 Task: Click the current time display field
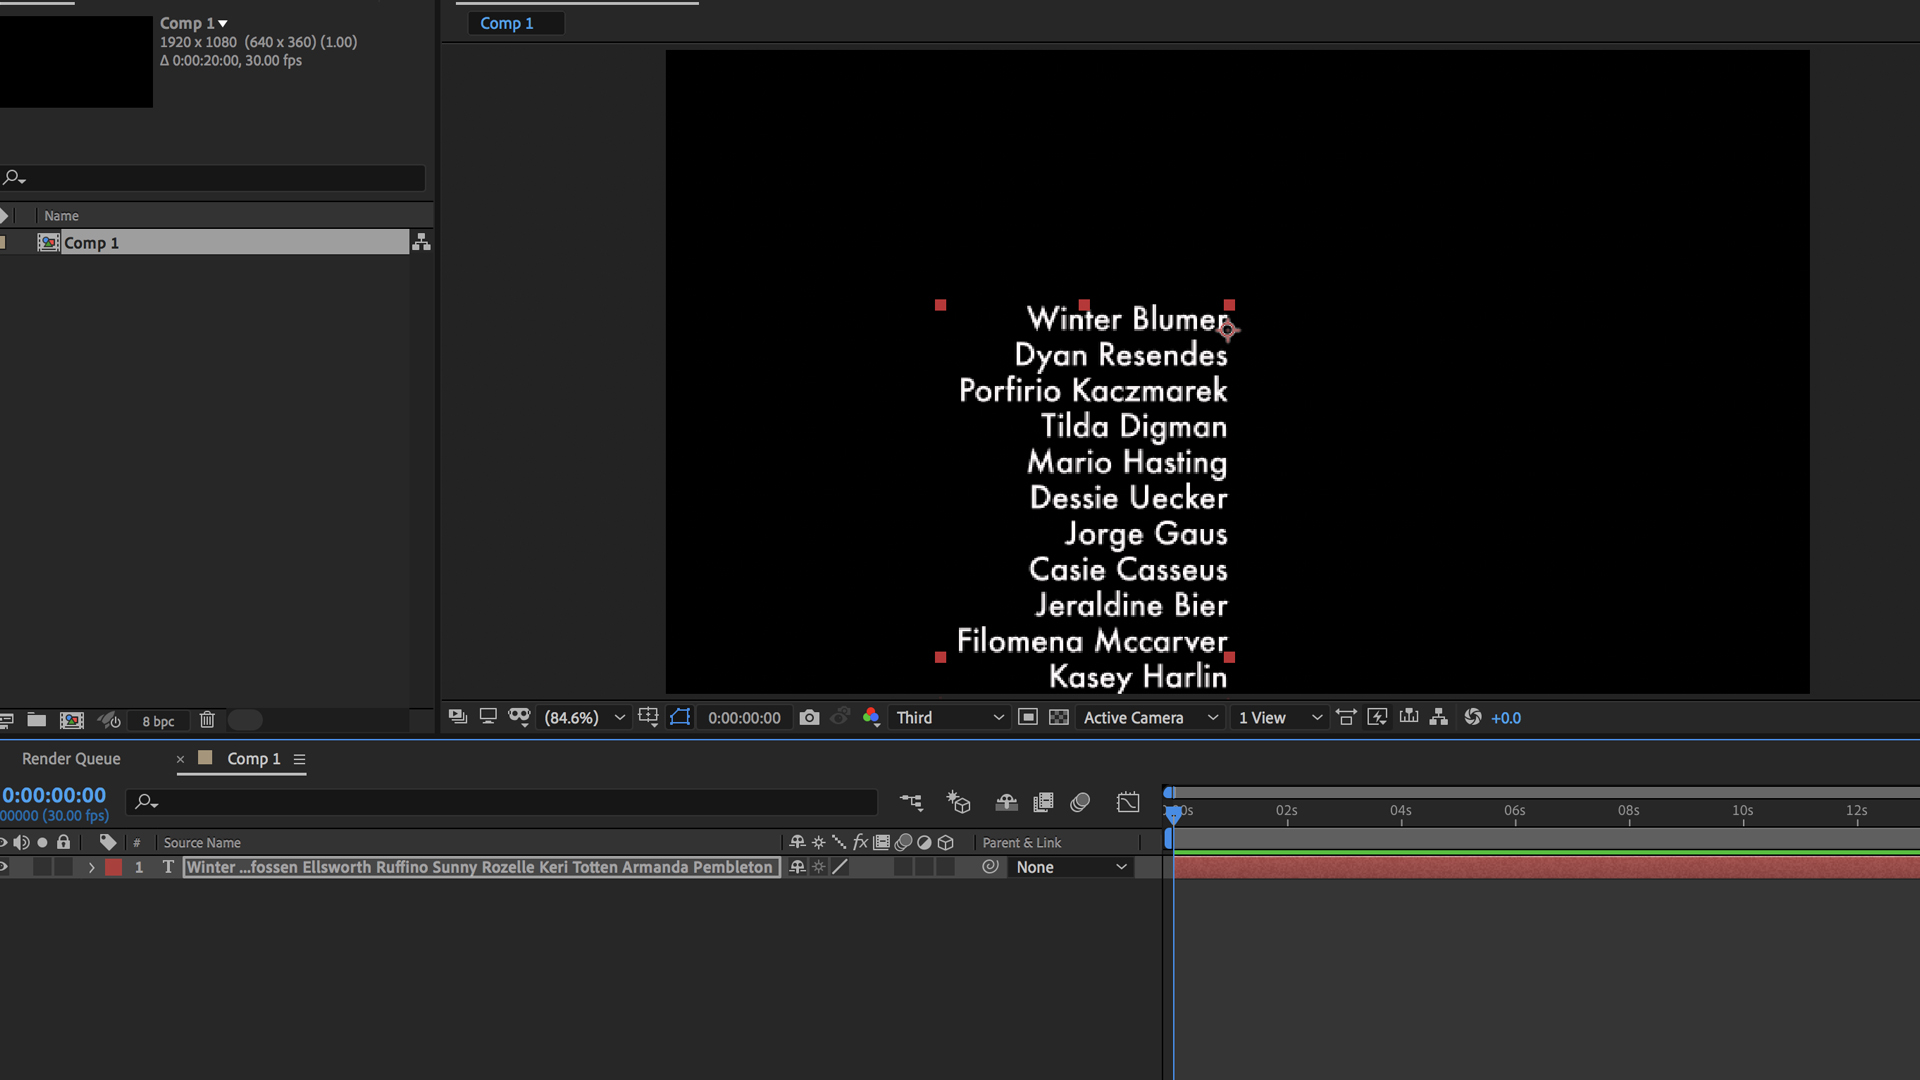[x=55, y=794]
